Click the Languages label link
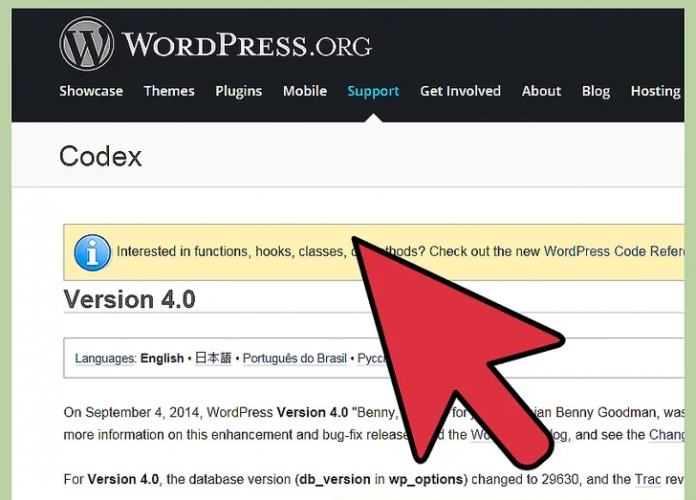The width and height of the screenshot is (696, 500). tap(105, 358)
